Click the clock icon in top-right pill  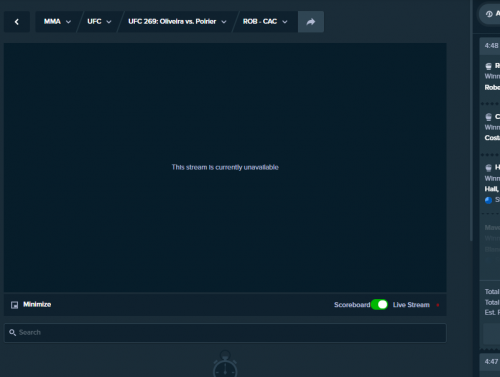(x=489, y=14)
